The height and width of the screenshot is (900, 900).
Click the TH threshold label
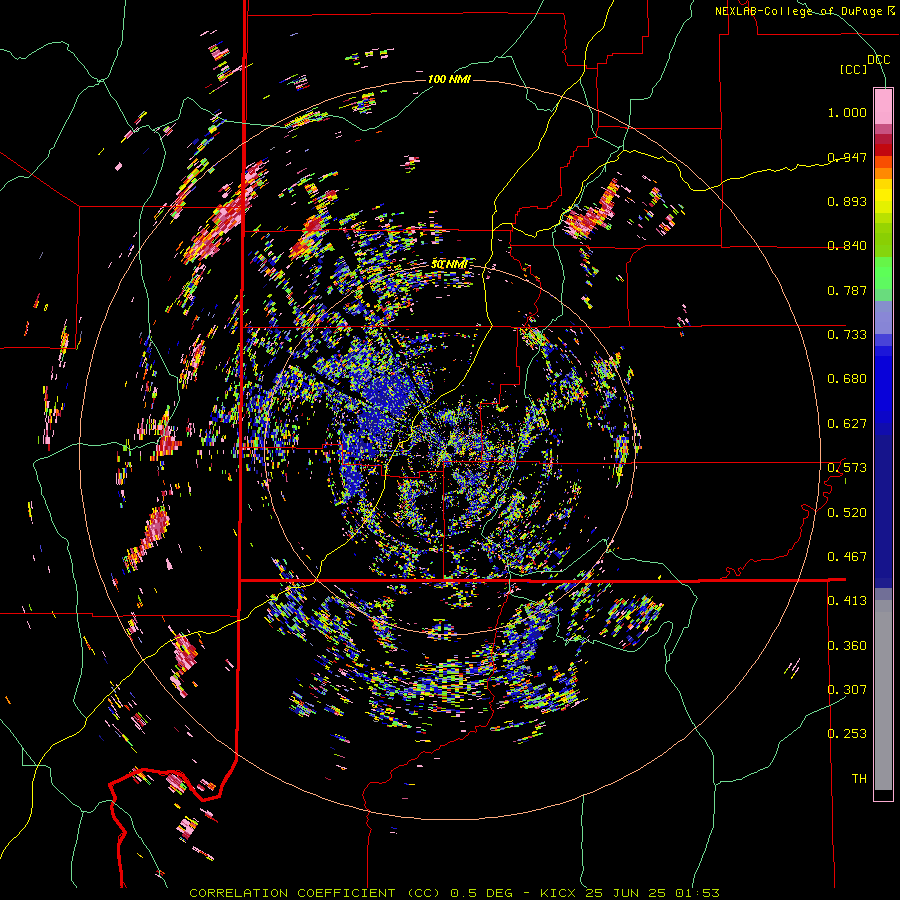pos(859,779)
